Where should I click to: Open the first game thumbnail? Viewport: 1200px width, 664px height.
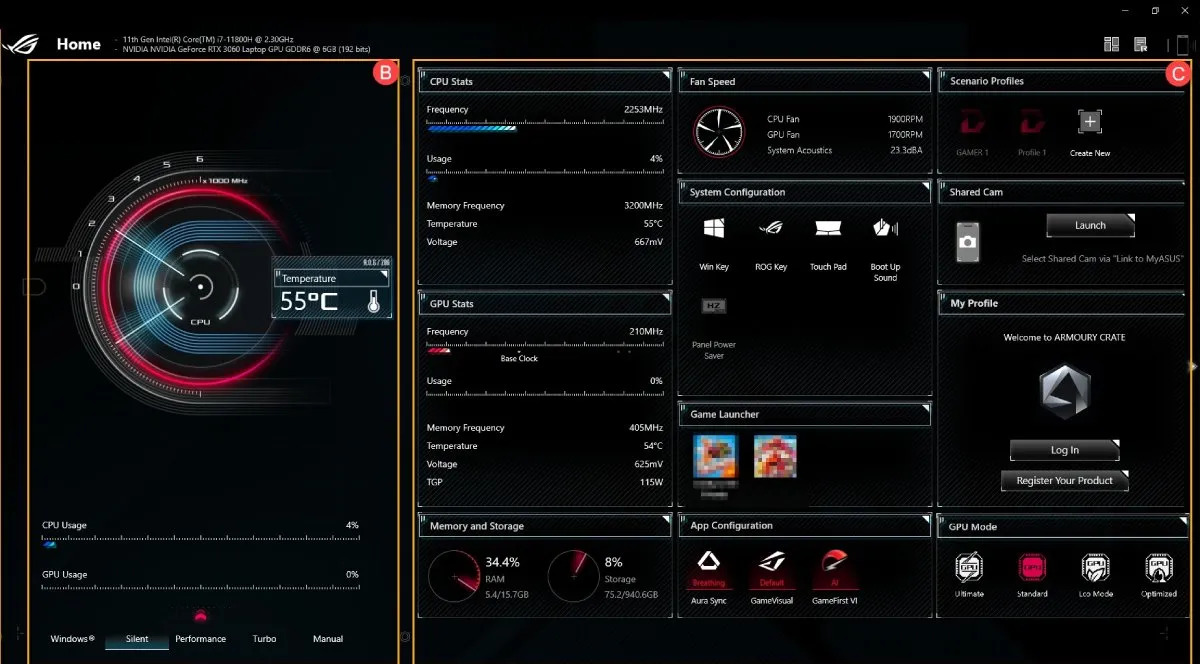[714, 455]
